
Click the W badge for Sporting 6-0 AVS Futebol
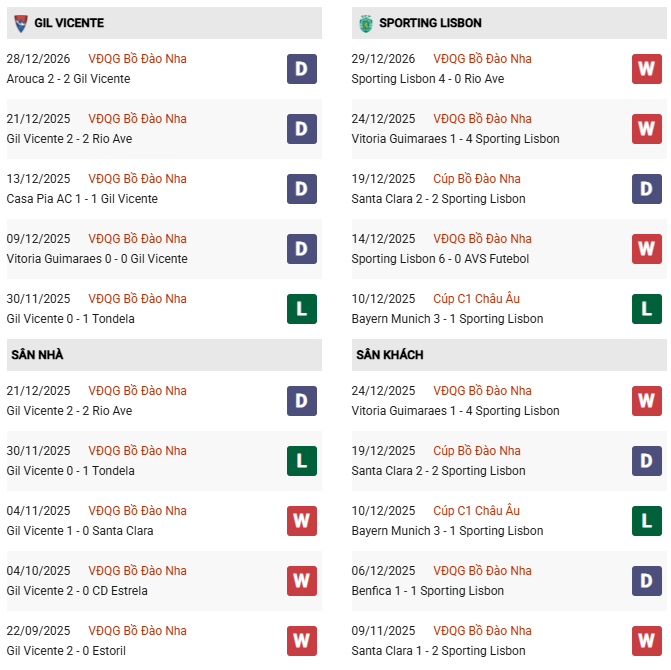point(646,249)
